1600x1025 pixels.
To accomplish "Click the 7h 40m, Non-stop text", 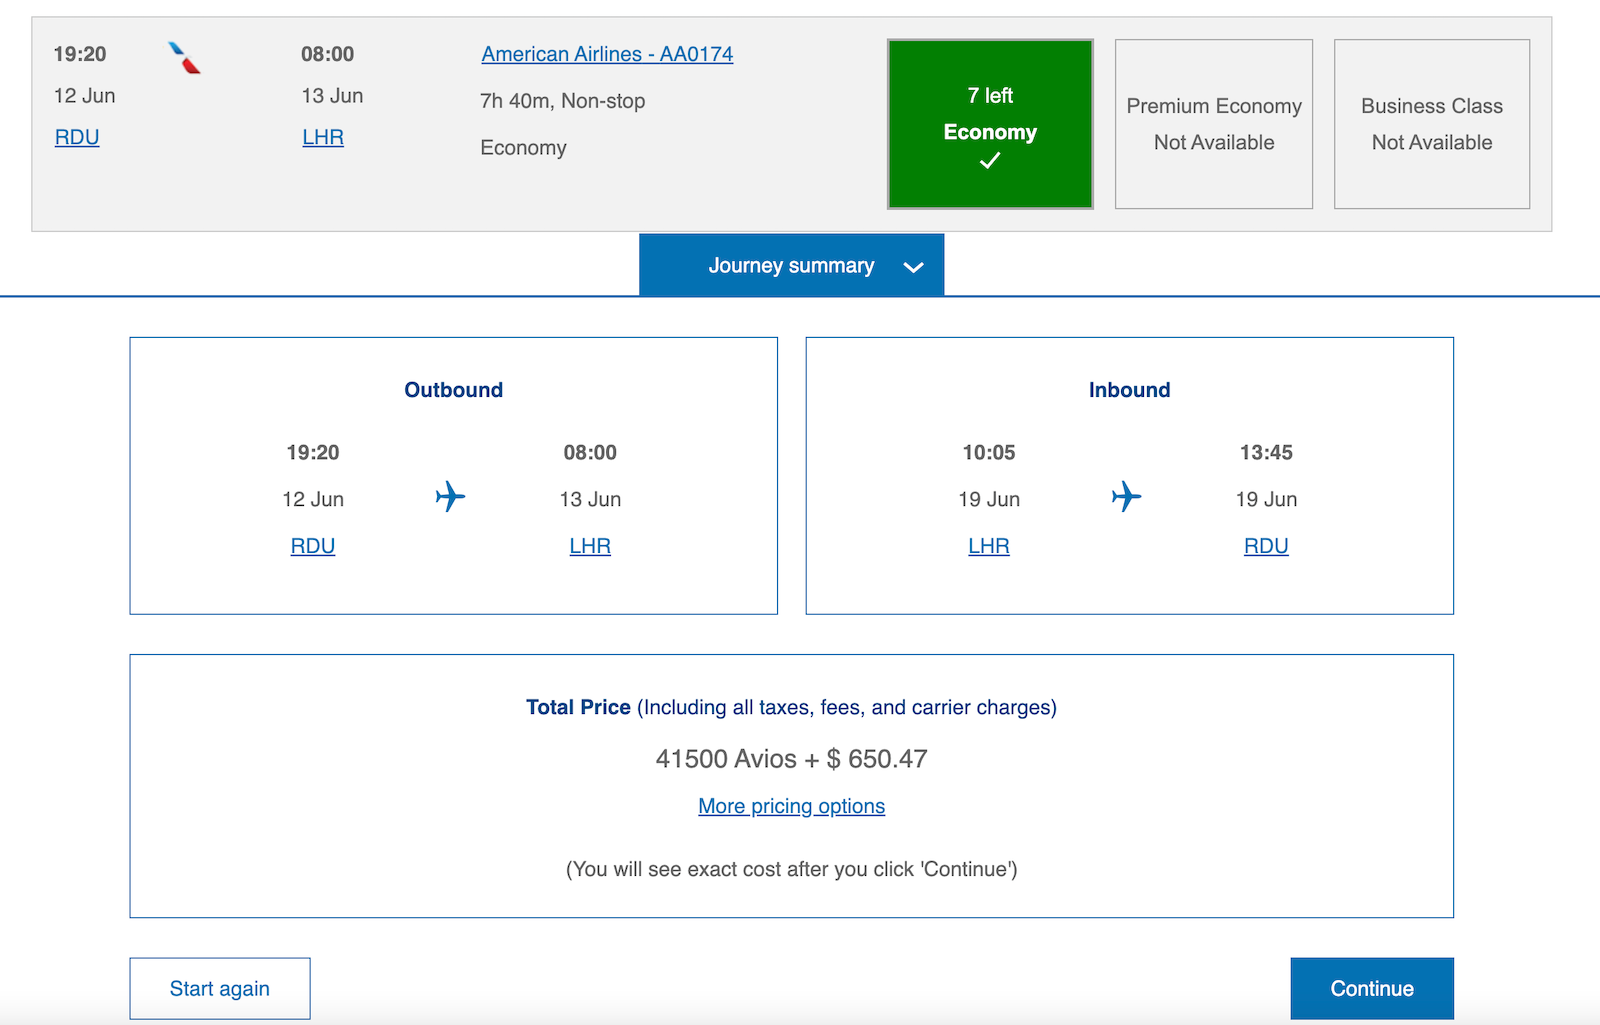I will (x=563, y=101).
